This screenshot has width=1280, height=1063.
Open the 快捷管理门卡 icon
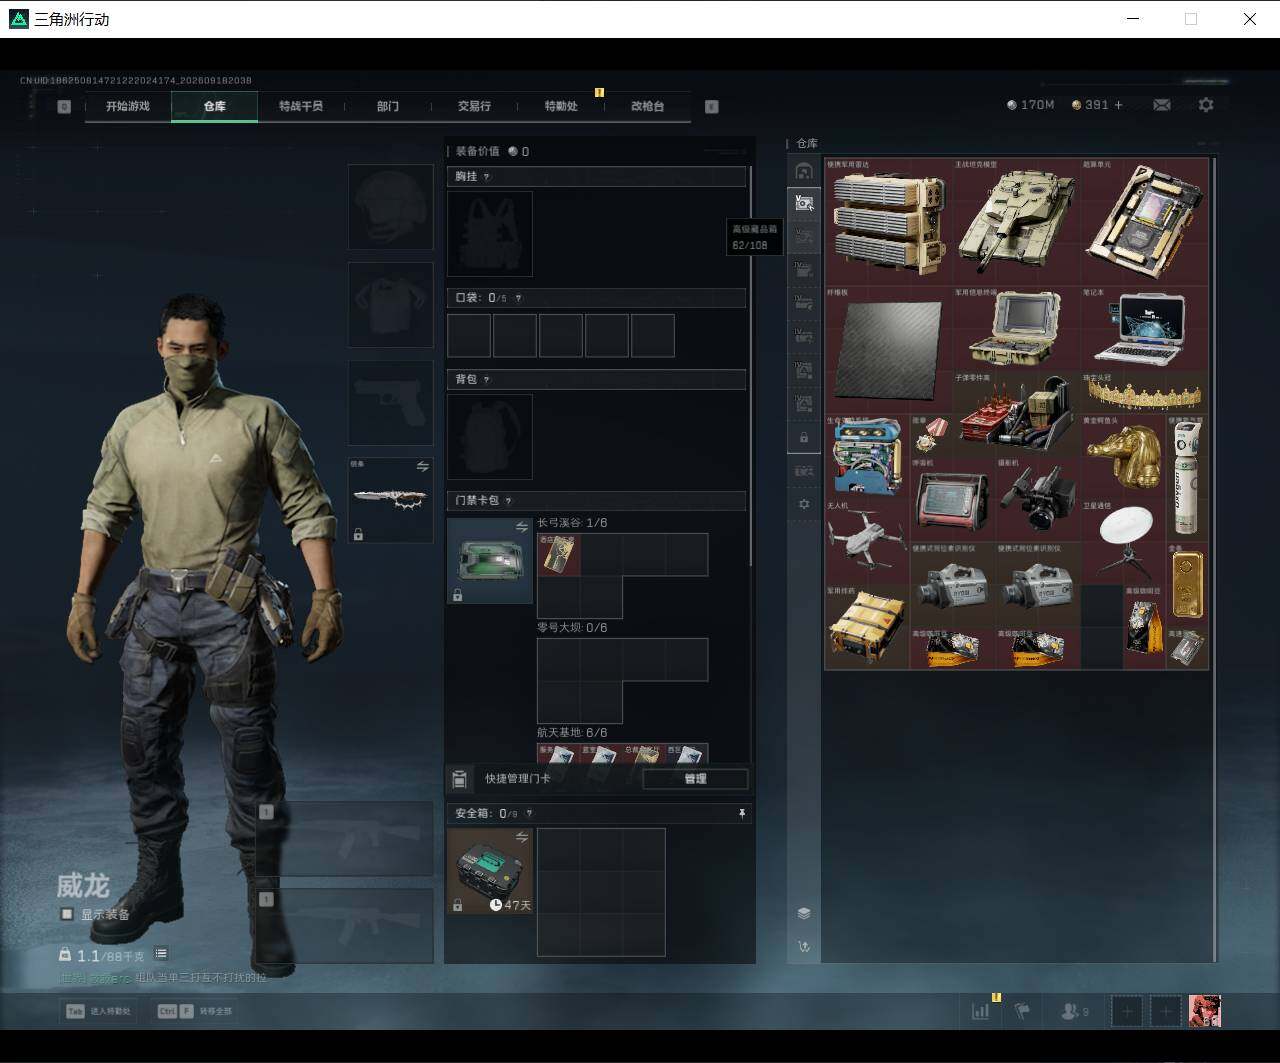460,779
